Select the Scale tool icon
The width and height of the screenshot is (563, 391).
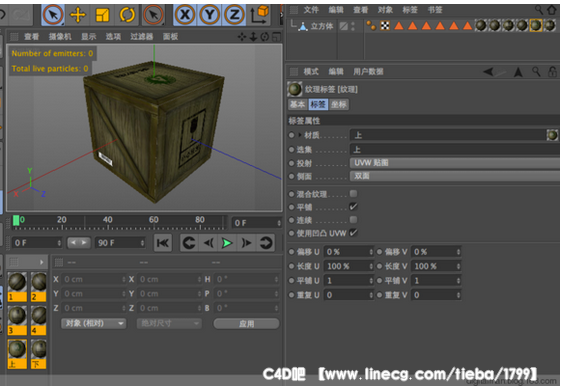(102, 15)
